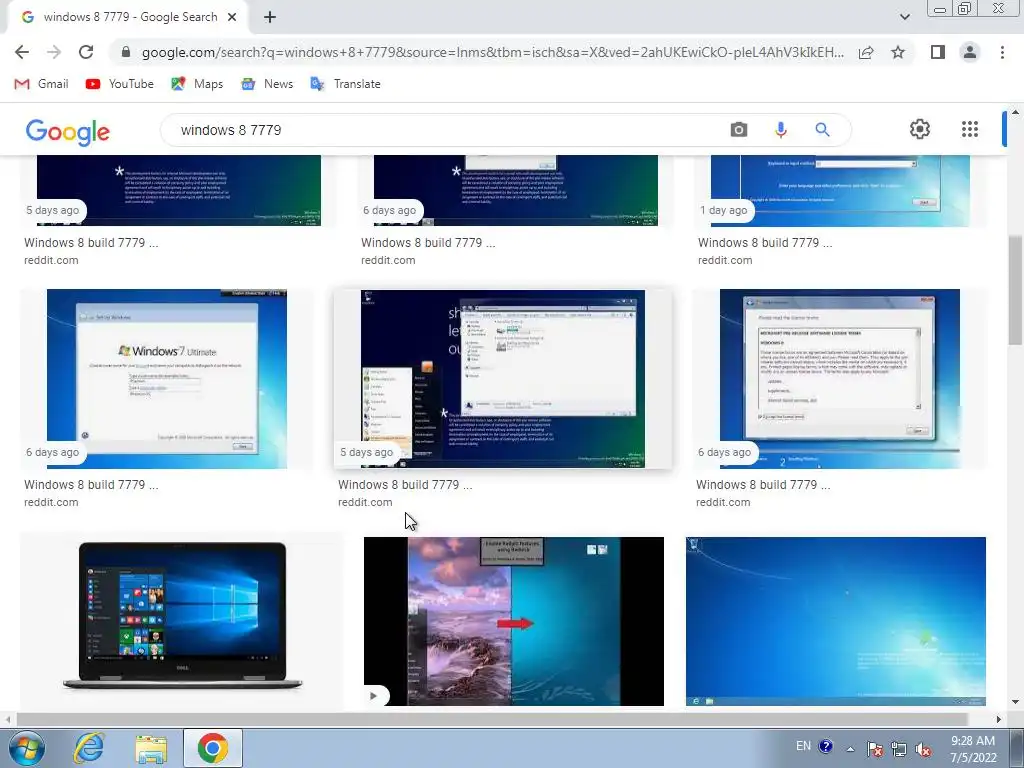Go to Google home via logo

[x=68, y=131]
